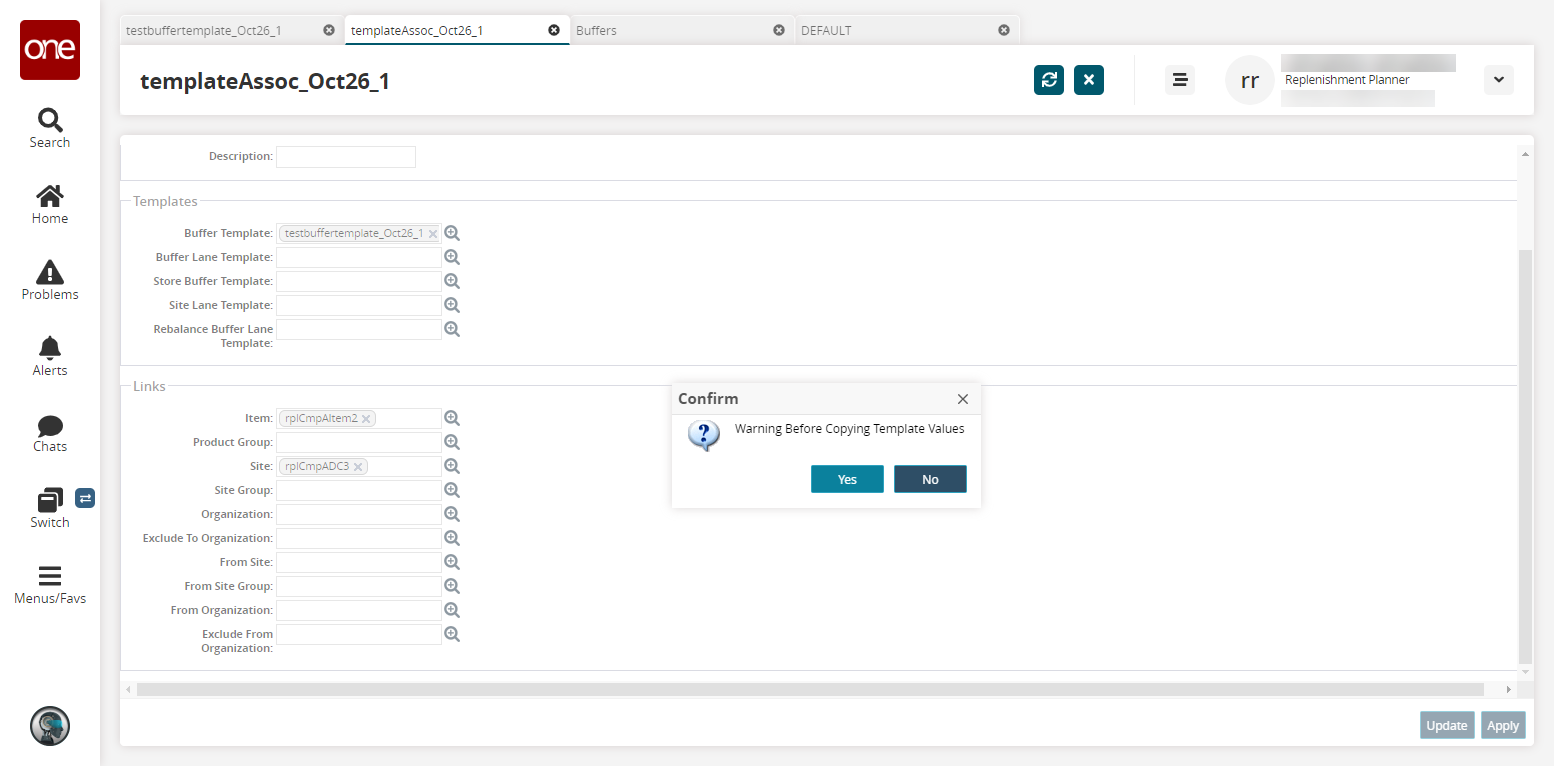Screen dimensions: 1554x766
Task: Click the Description input field
Action: [346, 157]
